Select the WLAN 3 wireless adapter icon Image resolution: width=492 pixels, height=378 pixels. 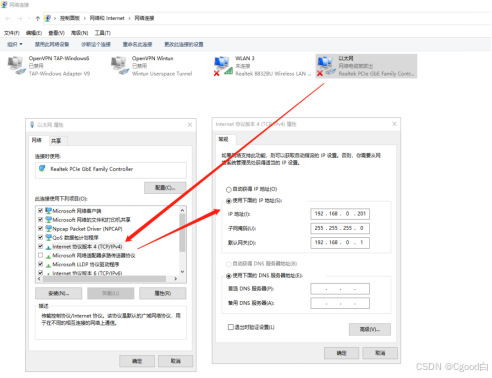(x=223, y=66)
